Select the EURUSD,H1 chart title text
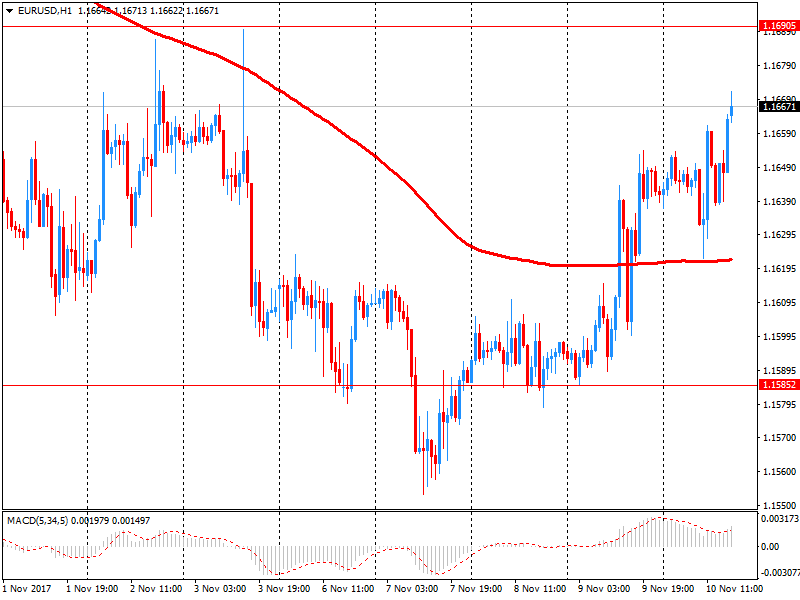The image size is (800, 600). click(45, 11)
